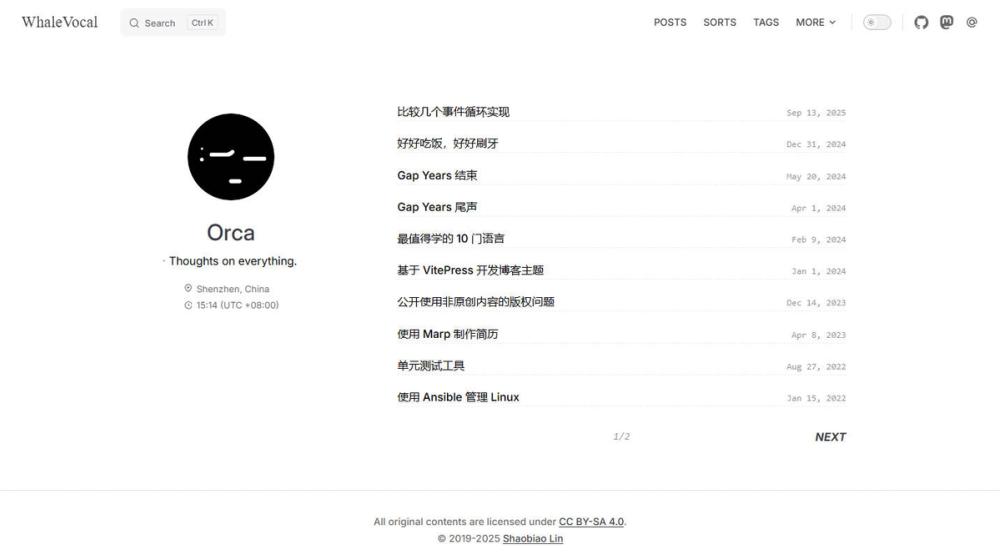Click the search magnifier icon

click(134, 23)
